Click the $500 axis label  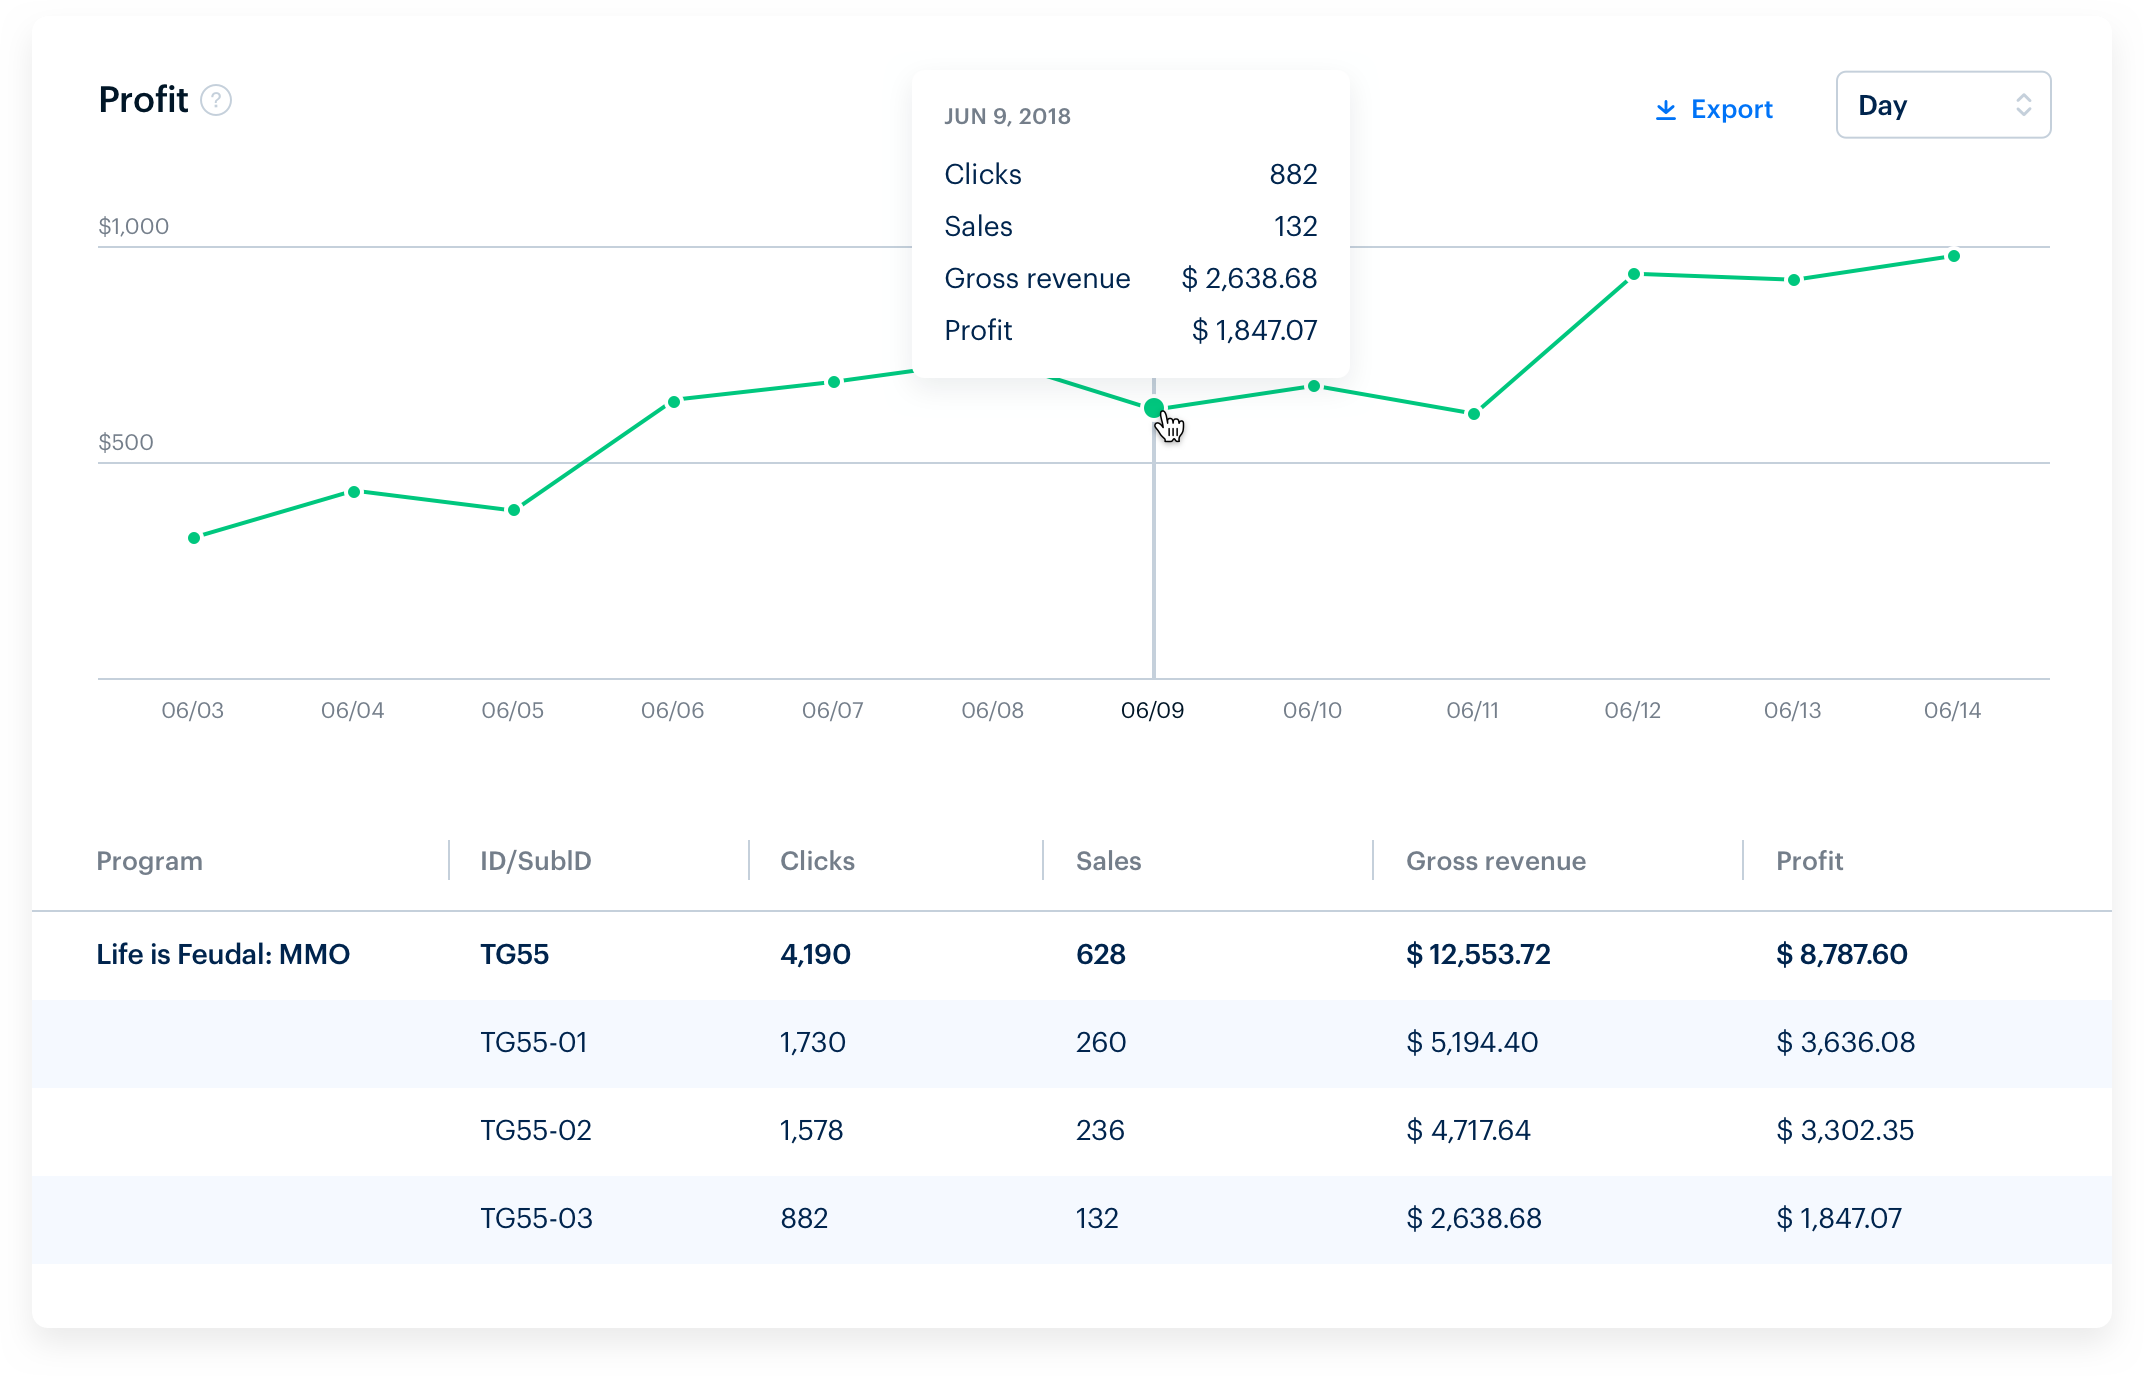coord(126,442)
